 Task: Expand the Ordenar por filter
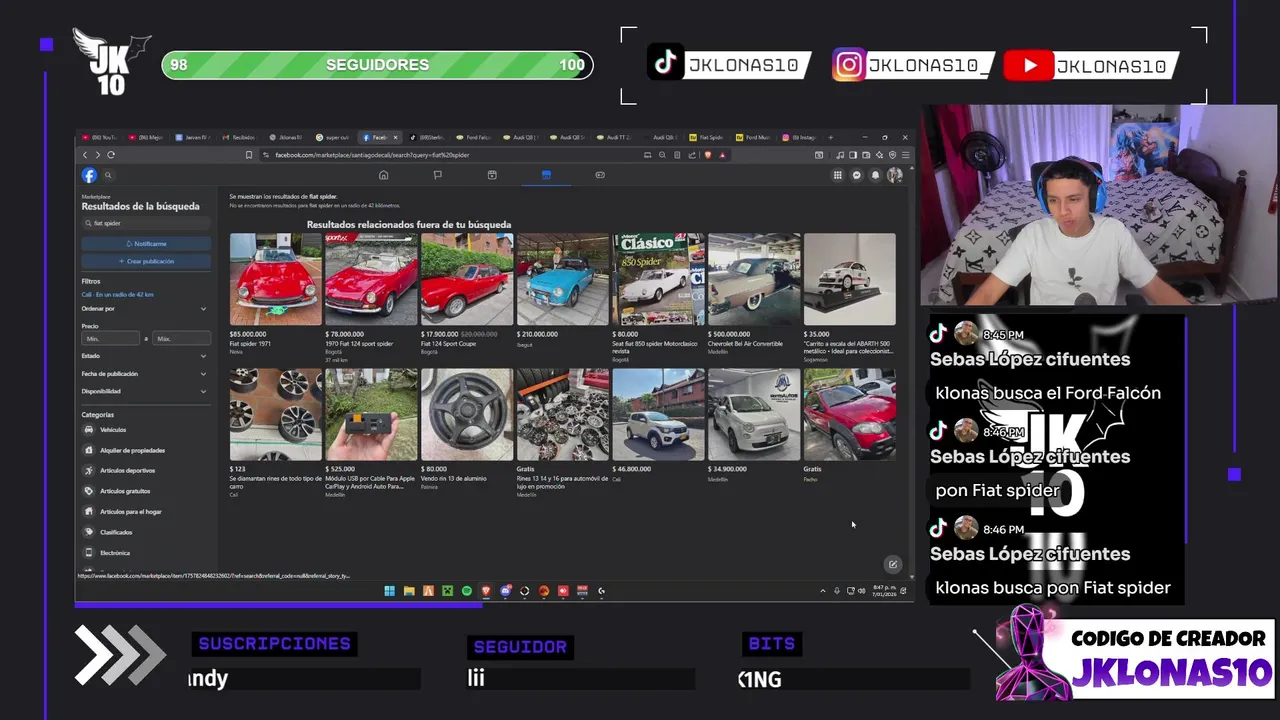(x=146, y=309)
